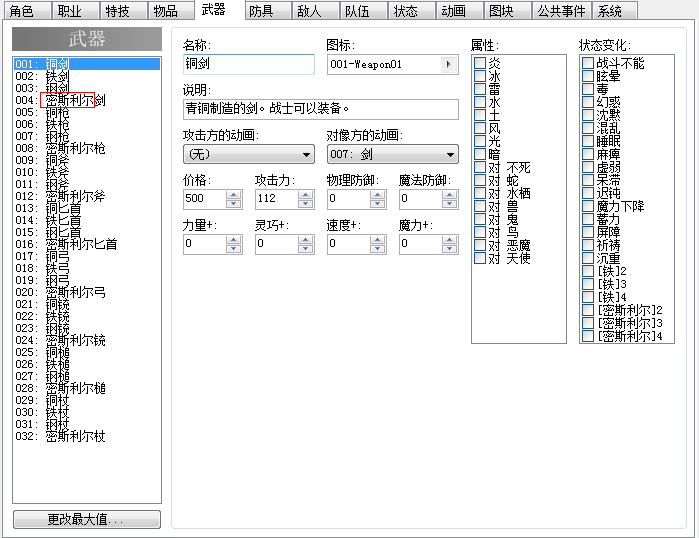The height and width of the screenshot is (538, 699).
Task: Toggle the 雷 attribute checkbox
Action: (480, 89)
